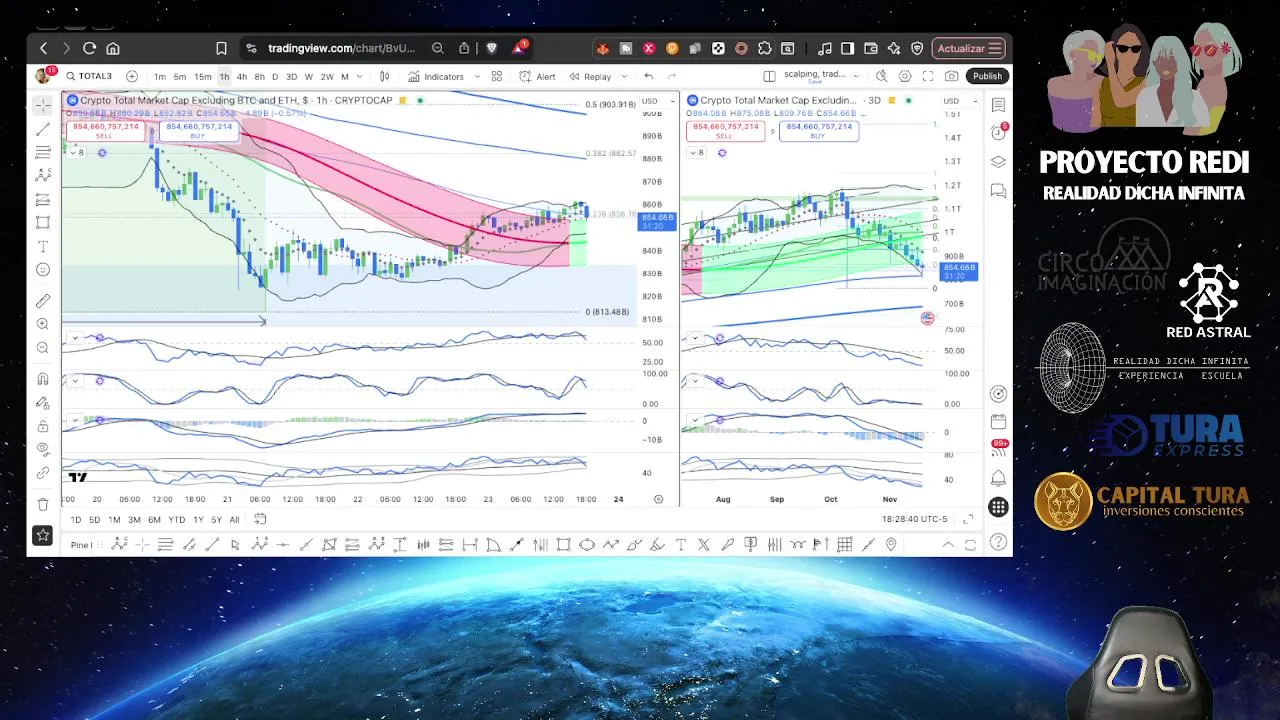Open the emoji icons tool
Image resolution: width=1280 pixels, height=720 pixels.
tap(43, 269)
